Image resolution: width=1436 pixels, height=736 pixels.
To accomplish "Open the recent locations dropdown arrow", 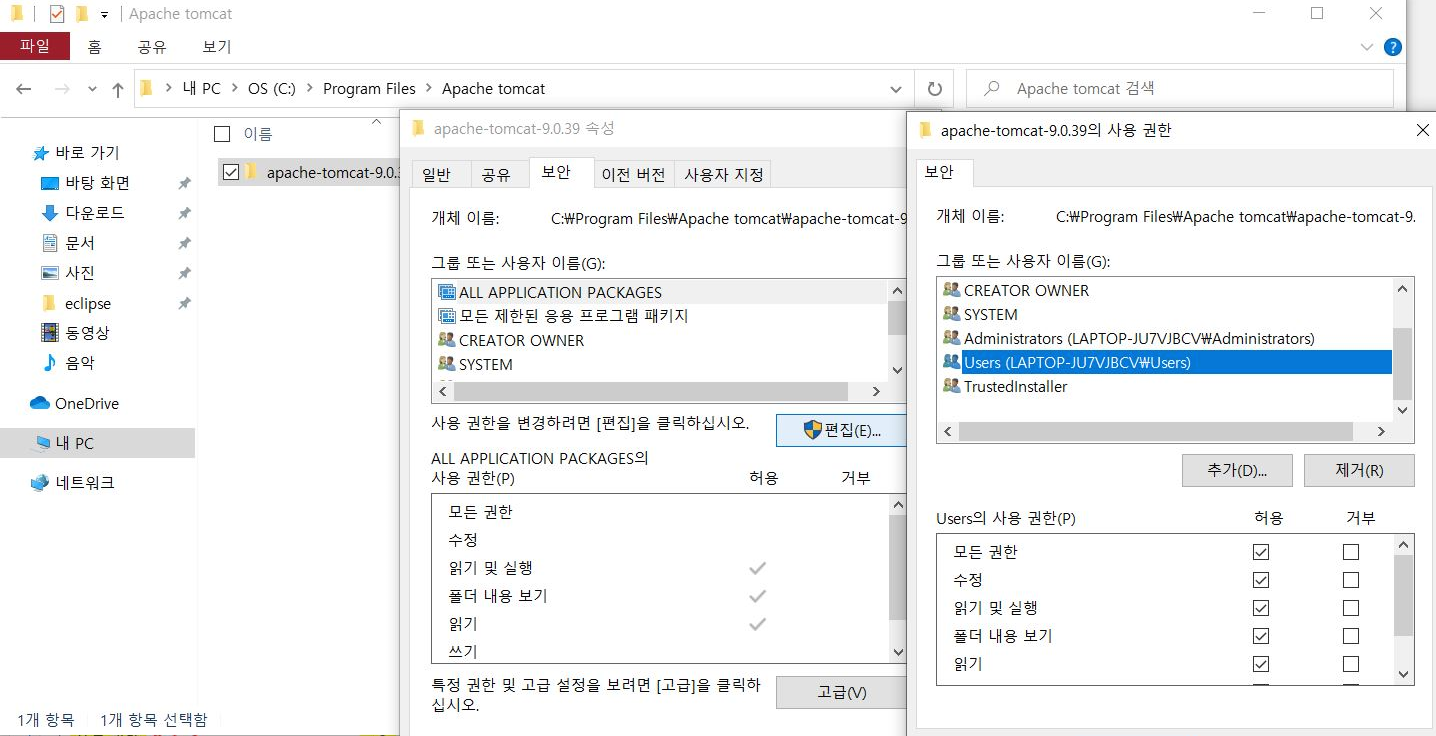I will click(x=93, y=89).
